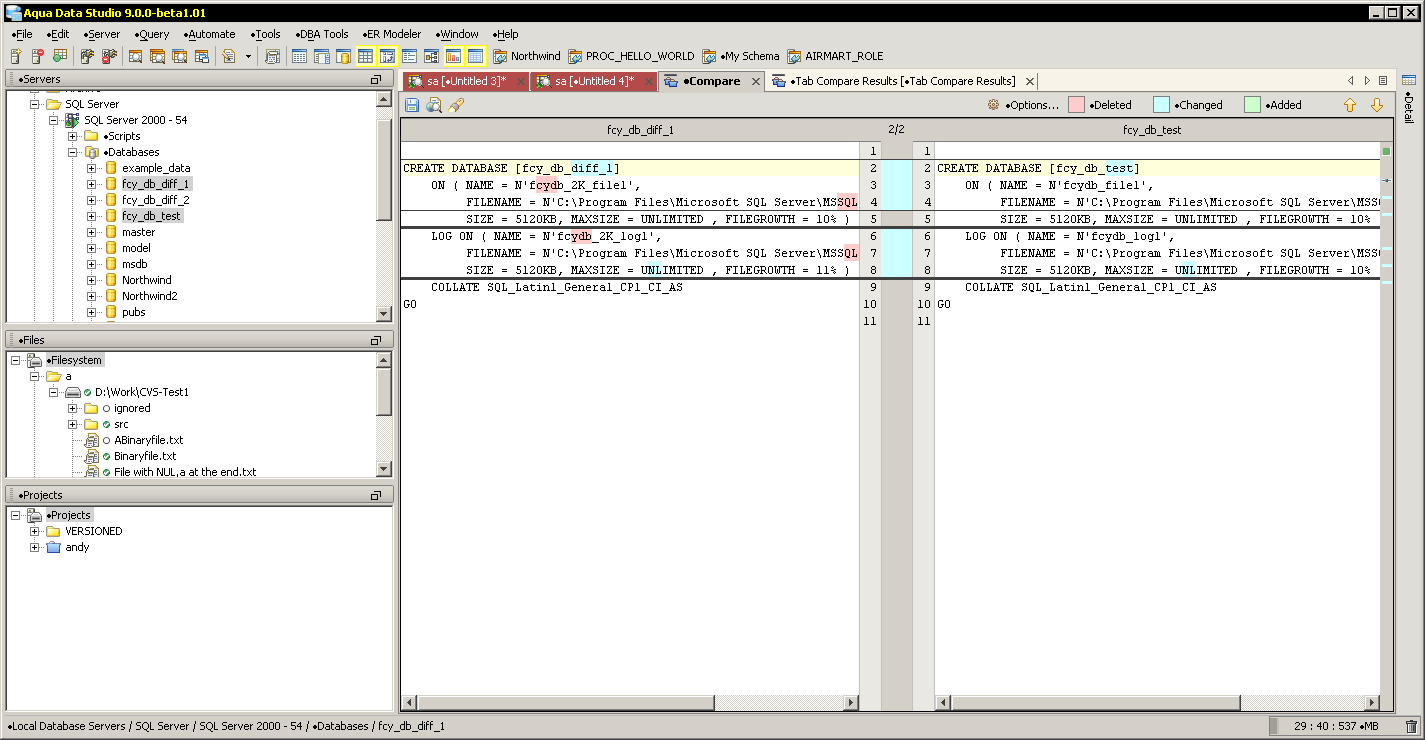This screenshot has width=1425, height=740.
Task: Click the form view toolbar icon
Action: click(409, 56)
